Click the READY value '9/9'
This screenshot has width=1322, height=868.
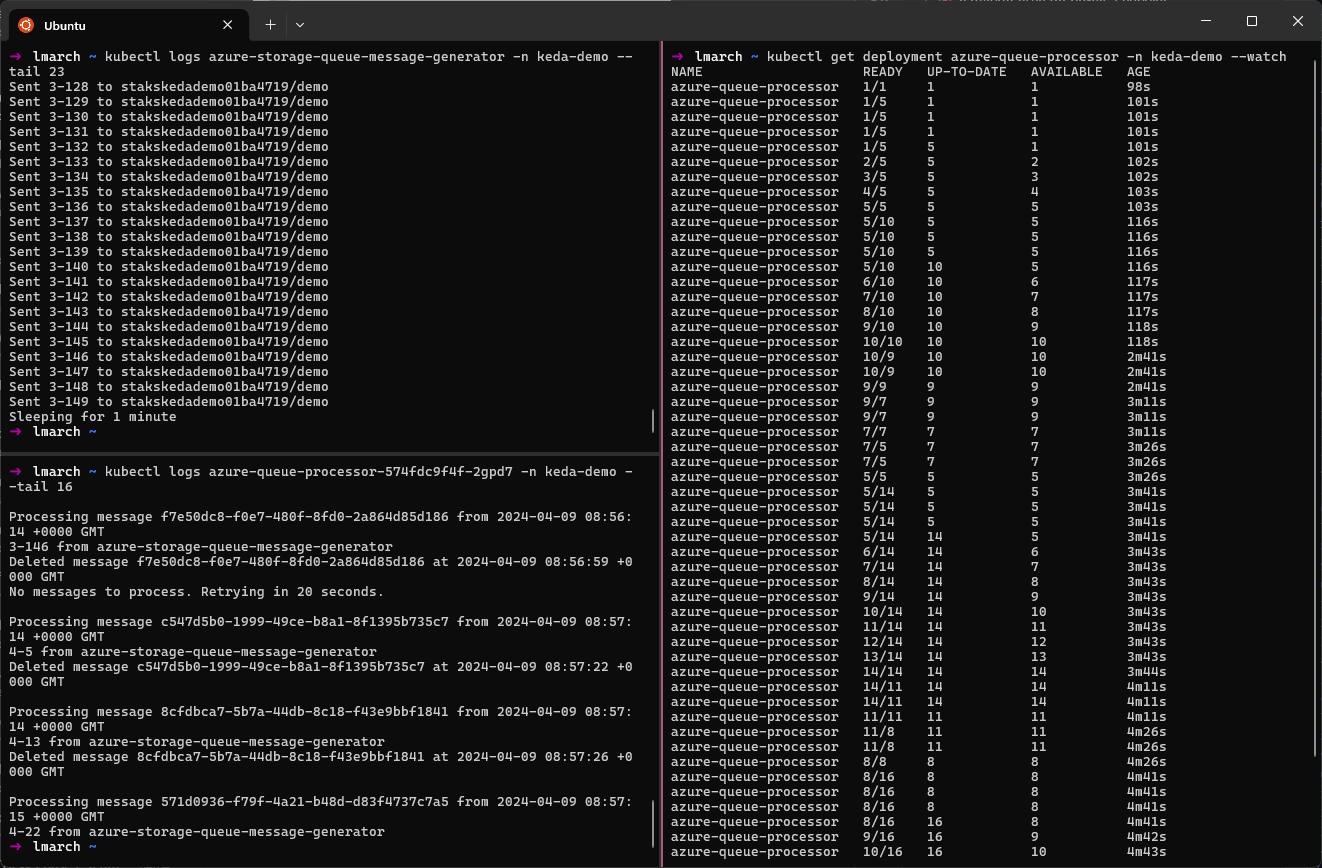pyautogui.click(x=875, y=387)
